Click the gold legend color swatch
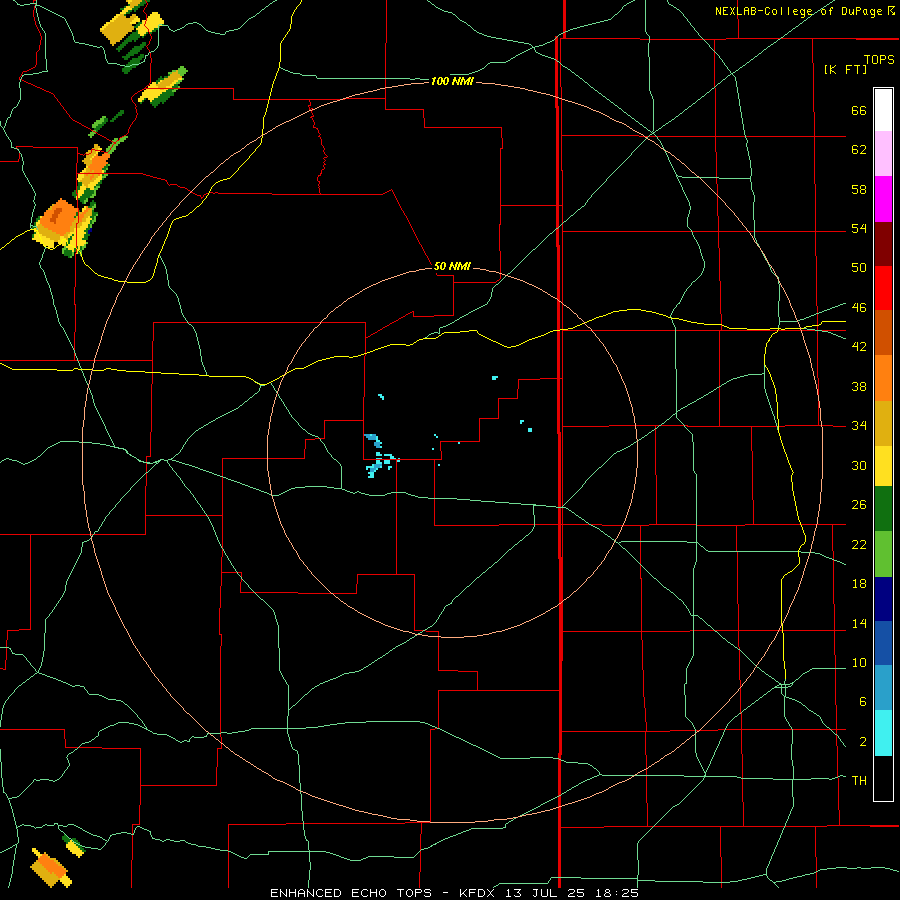Image resolution: width=900 pixels, height=900 pixels. tap(883, 423)
